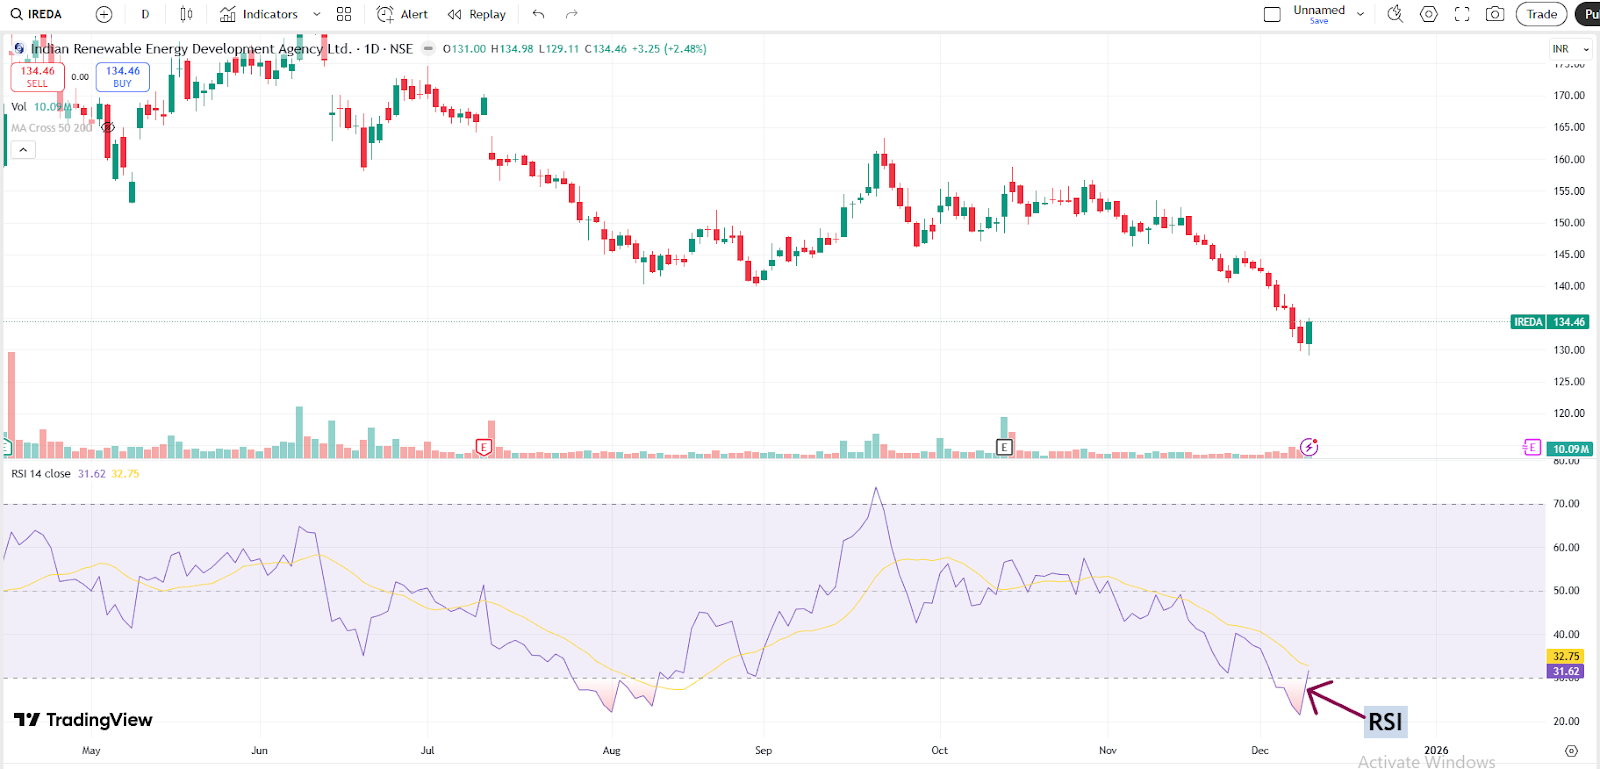
Task: Click the 134.46 SELL button
Action: coord(38,76)
